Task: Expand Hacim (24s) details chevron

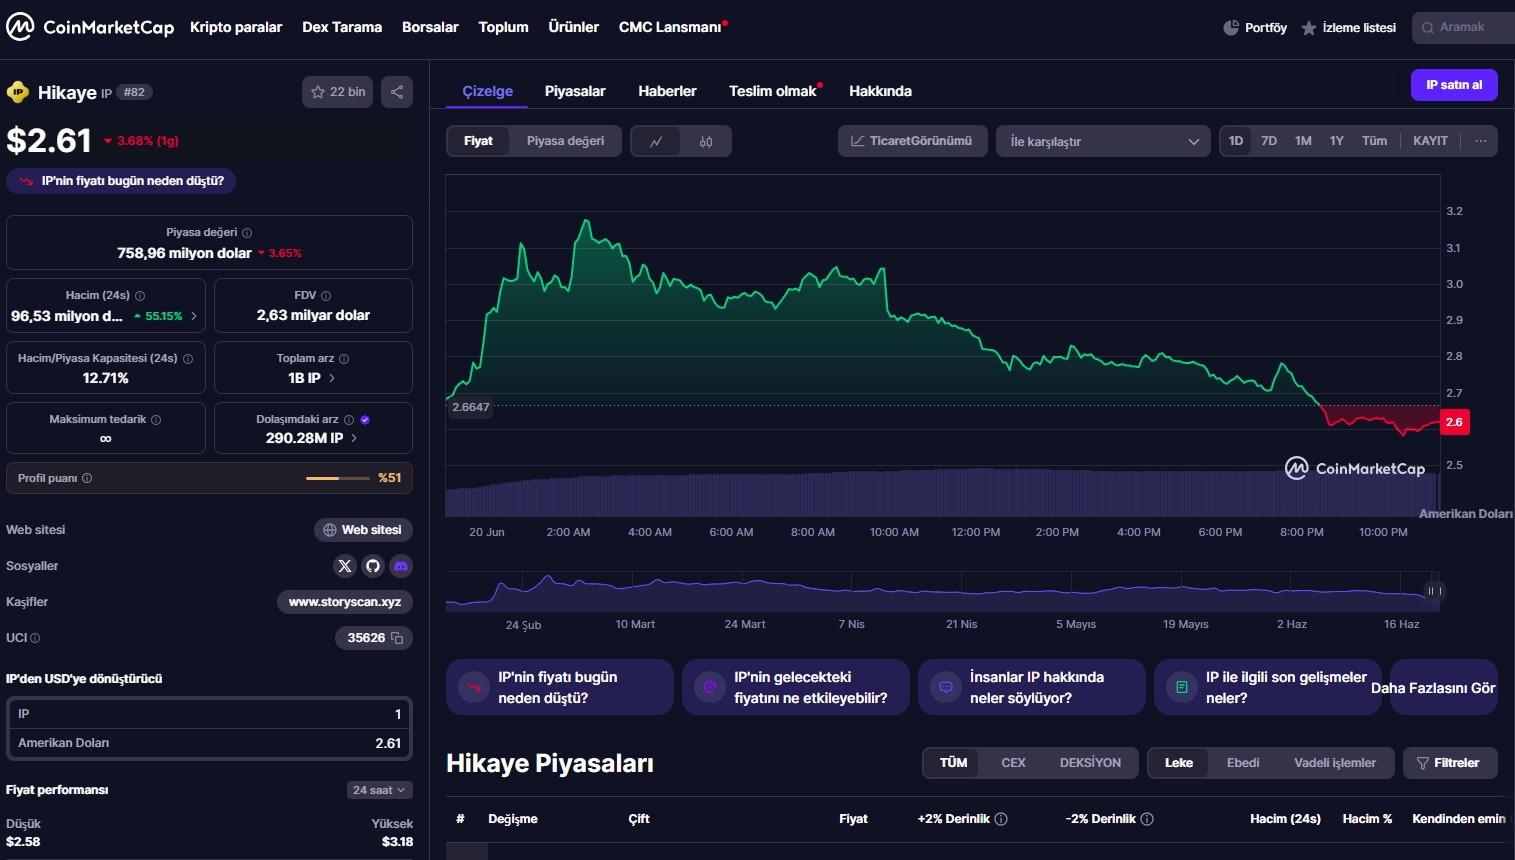Action: click(194, 316)
